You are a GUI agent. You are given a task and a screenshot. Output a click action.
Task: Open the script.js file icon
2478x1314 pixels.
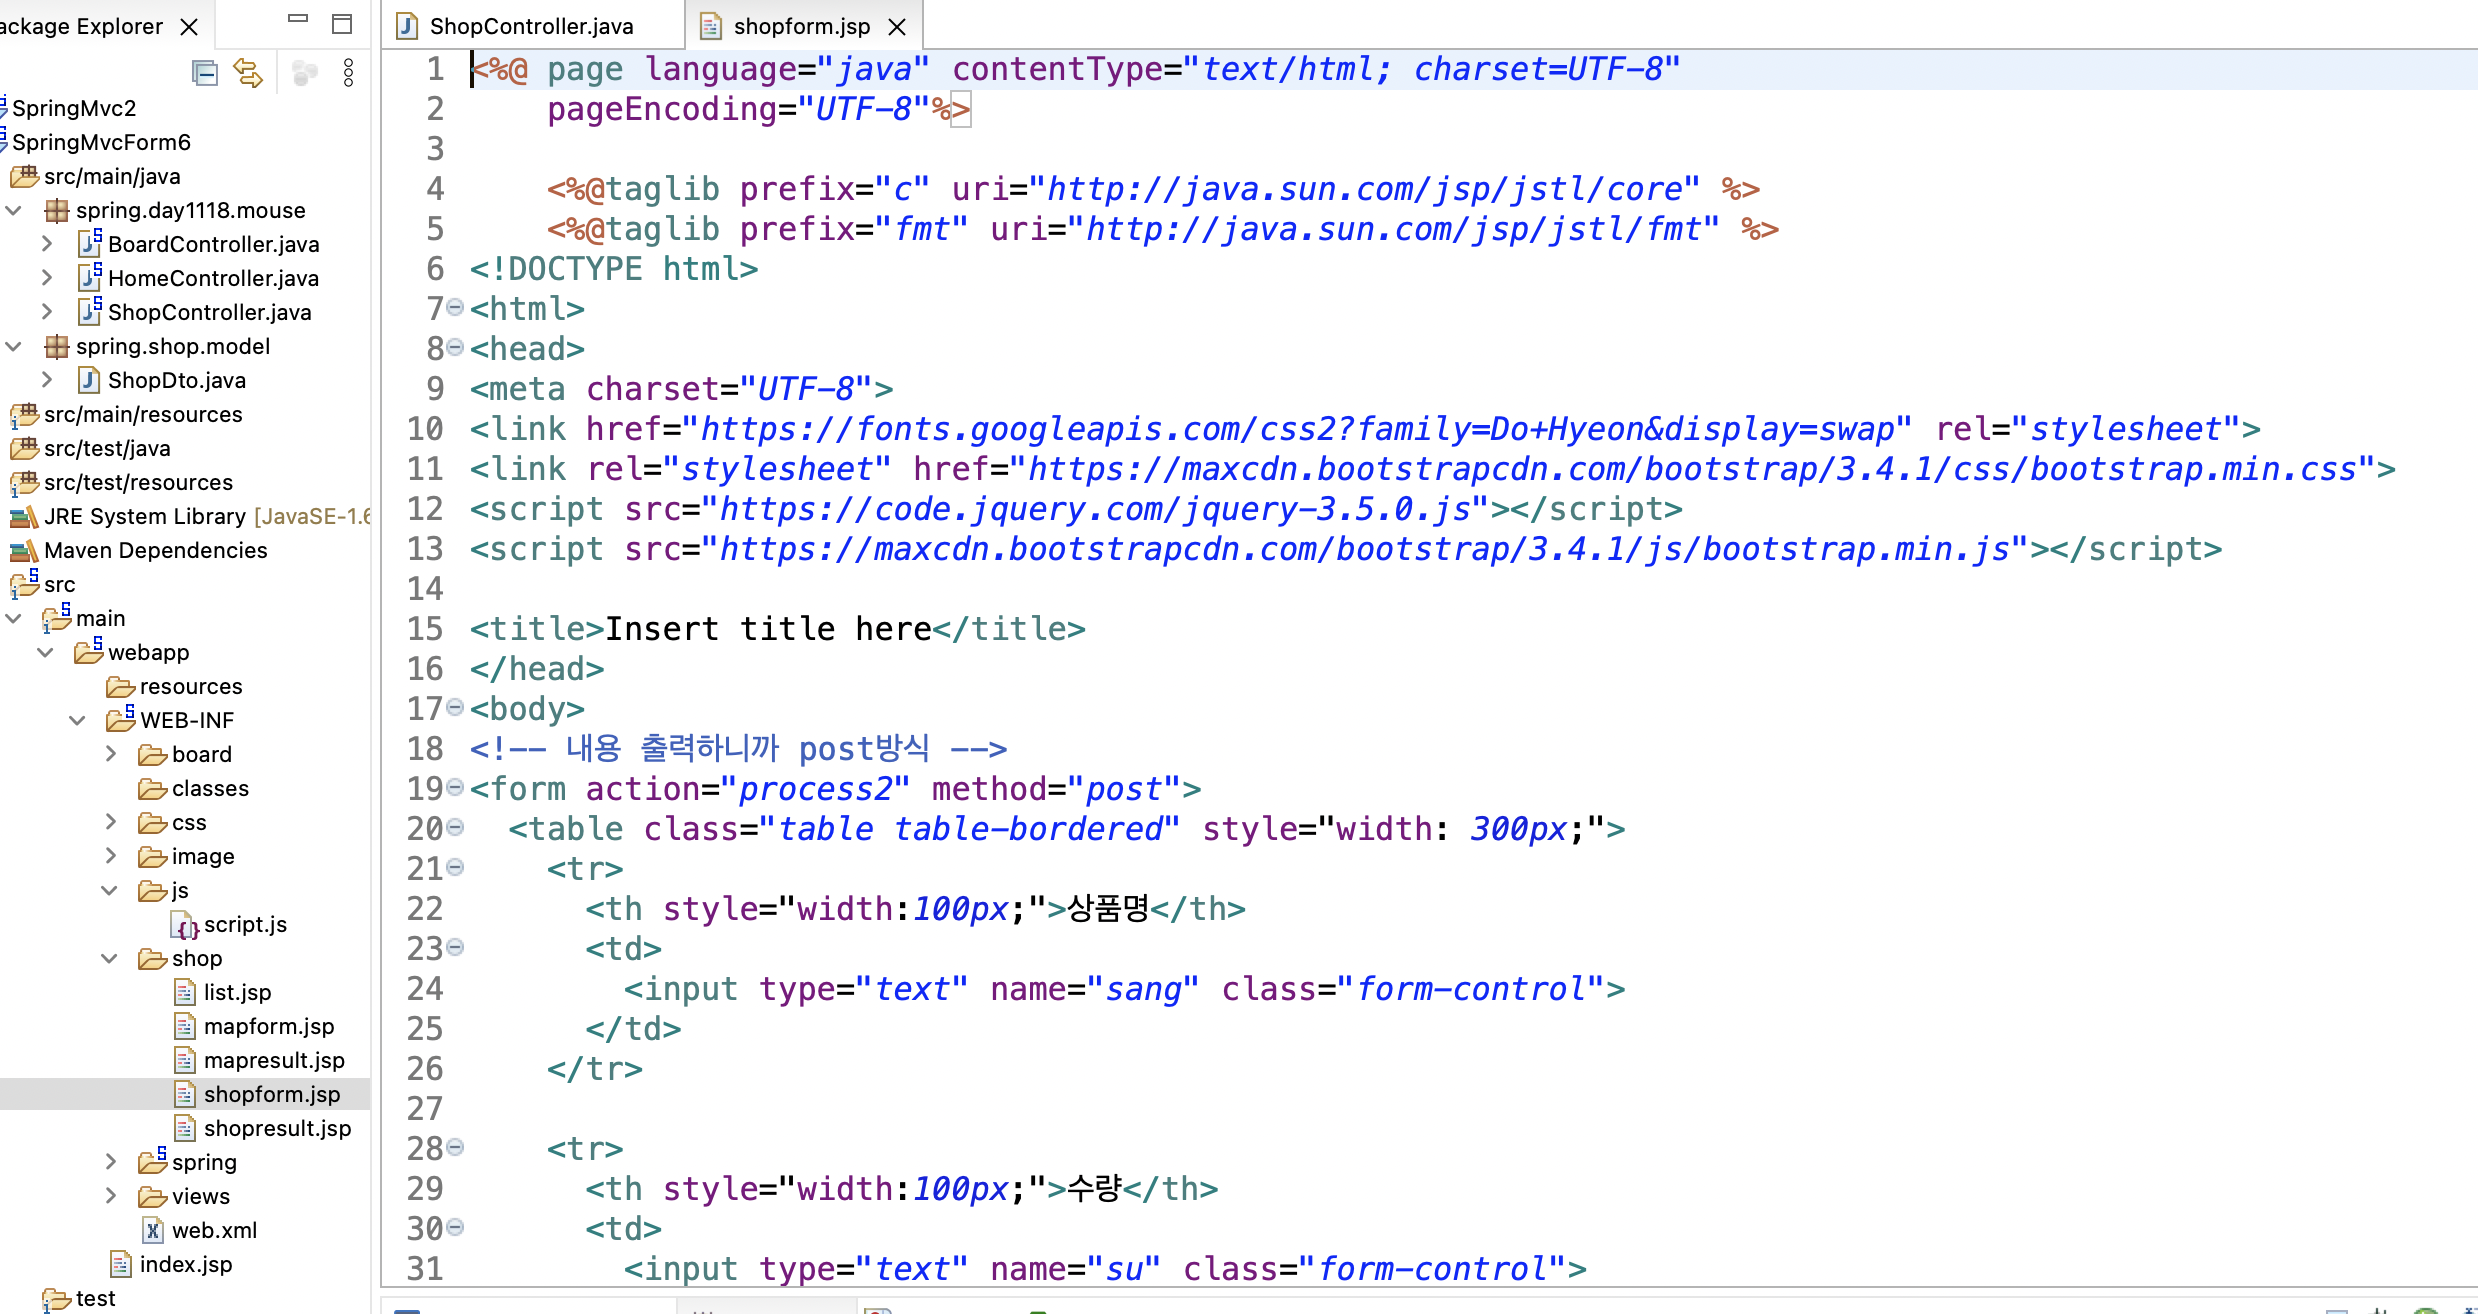click(185, 926)
